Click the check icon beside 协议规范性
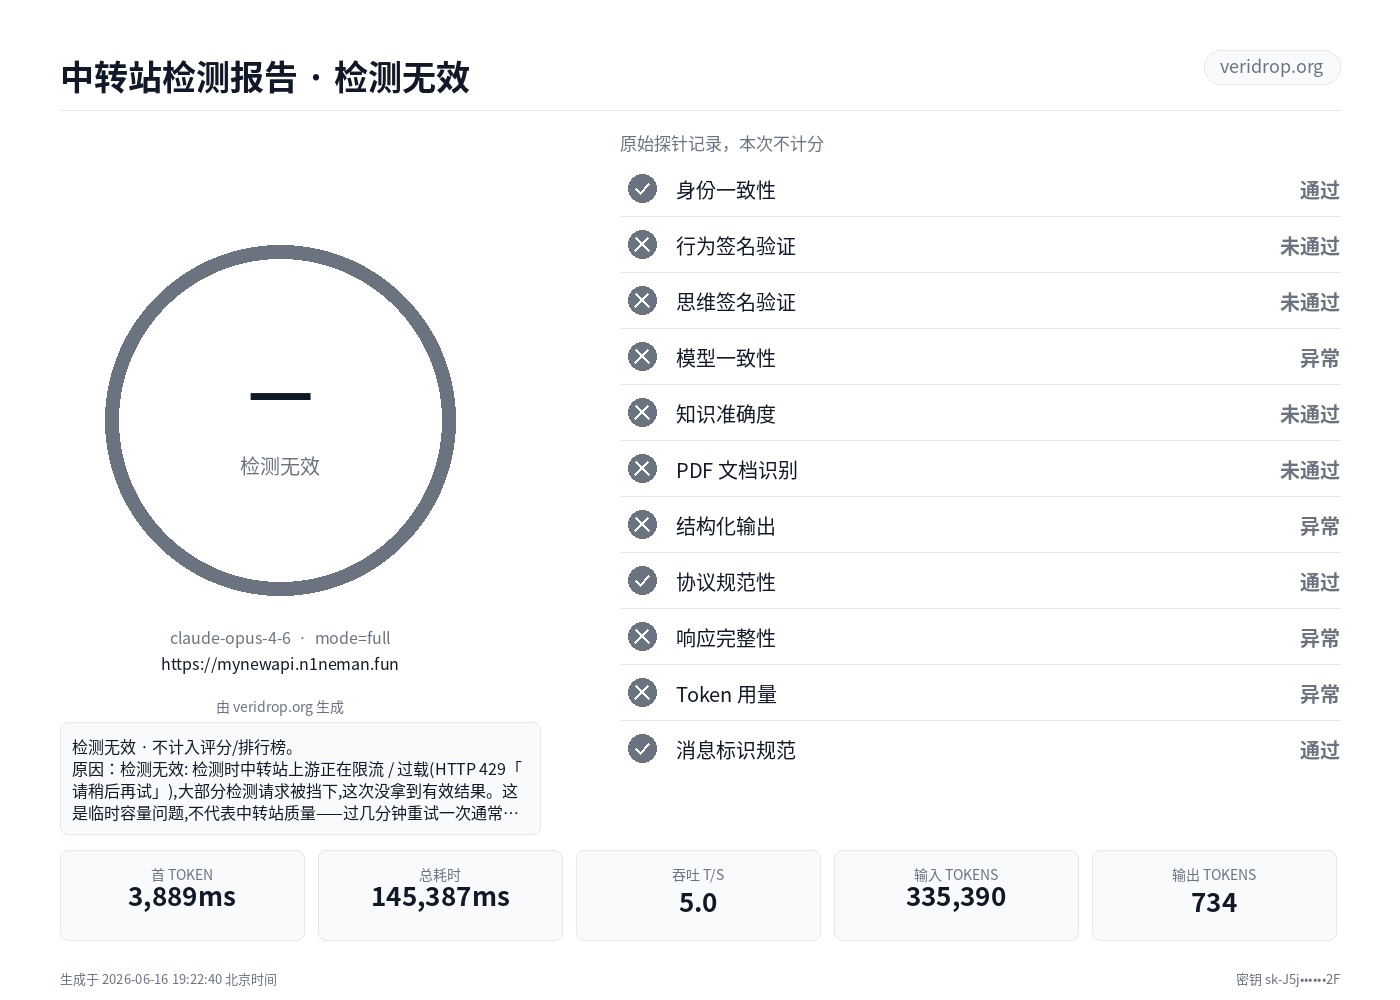Image resolution: width=1400 pixels, height=1000 pixels. 642,581
